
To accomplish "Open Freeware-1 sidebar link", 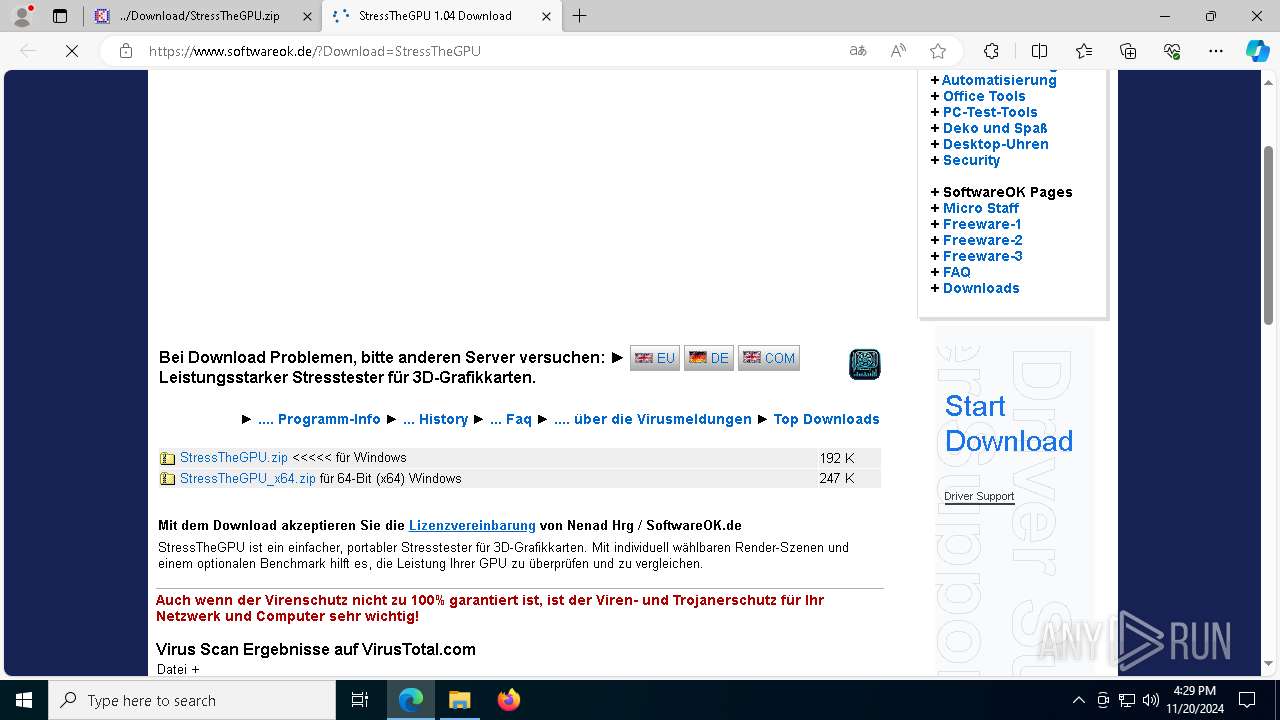I will pyautogui.click(x=982, y=224).
